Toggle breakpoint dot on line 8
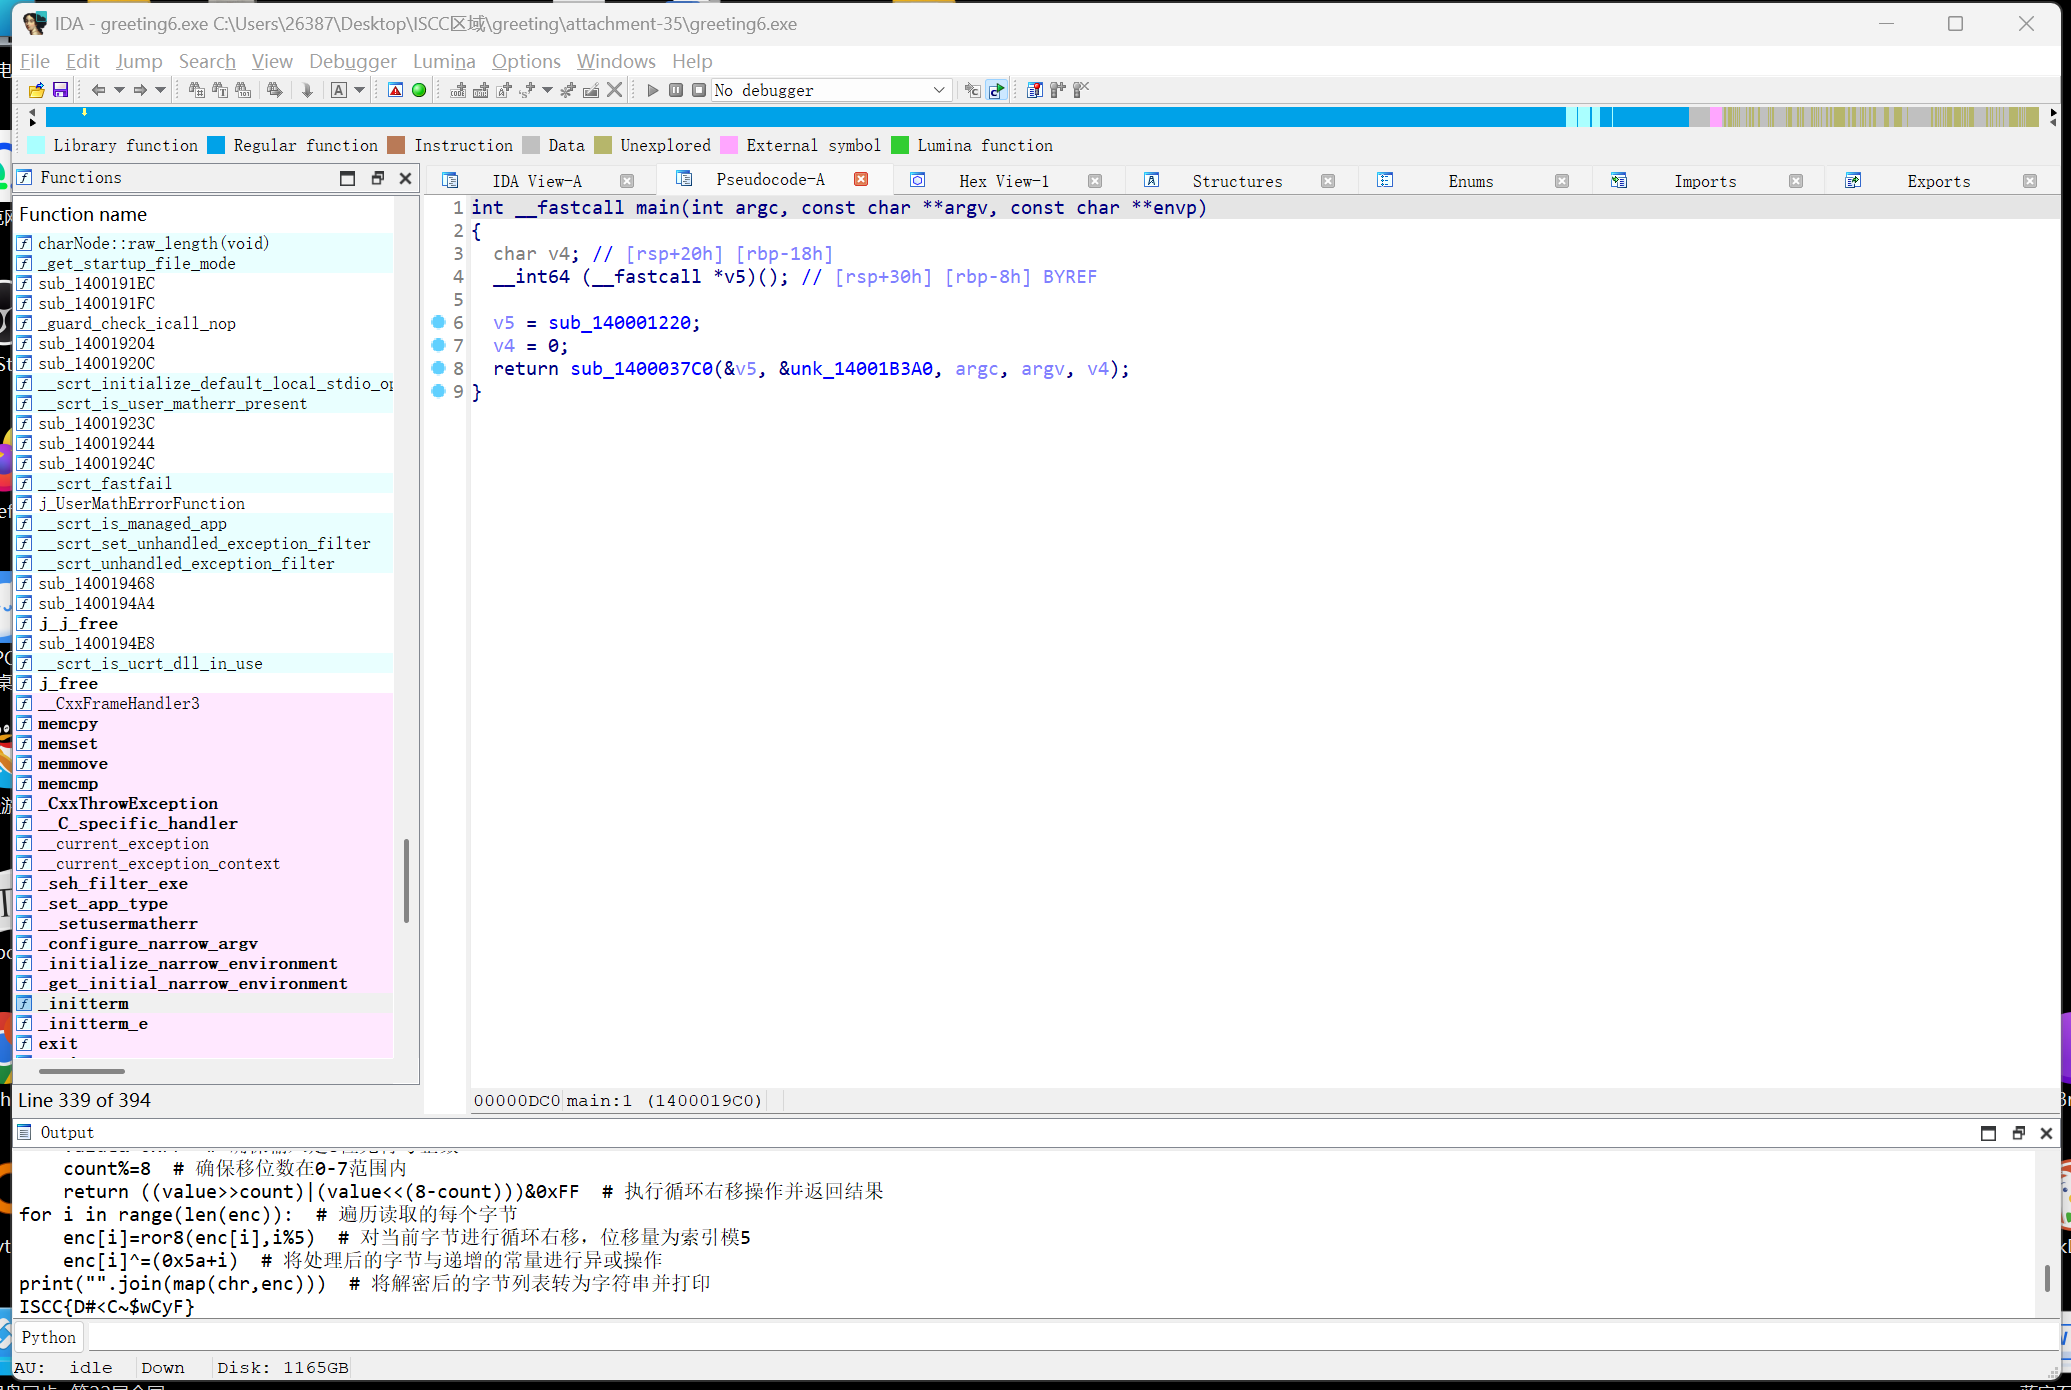2071x1390 pixels. (438, 368)
